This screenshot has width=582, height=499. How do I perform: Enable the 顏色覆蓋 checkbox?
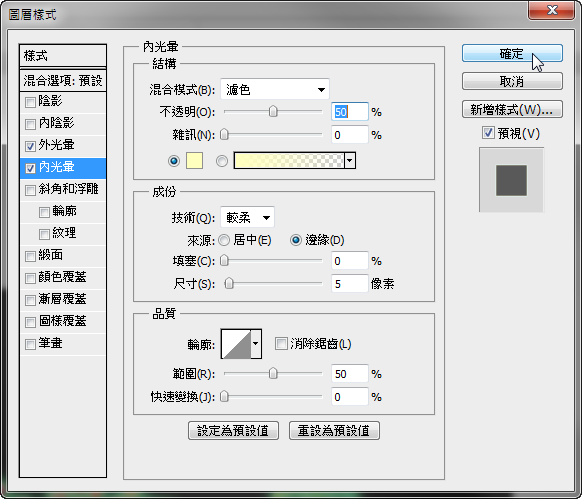pos(30,278)
